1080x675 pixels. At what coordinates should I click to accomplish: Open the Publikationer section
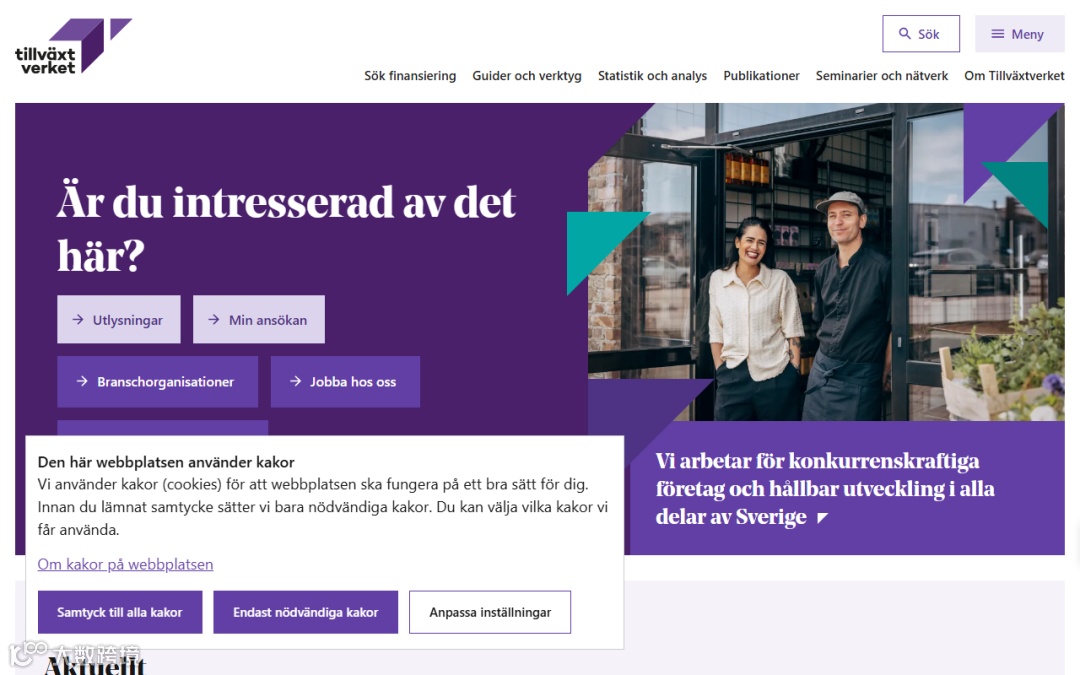[761, 76]
